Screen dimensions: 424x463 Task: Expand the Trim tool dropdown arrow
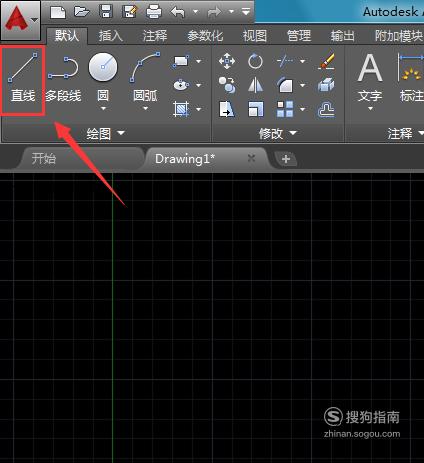coord(302,61)
